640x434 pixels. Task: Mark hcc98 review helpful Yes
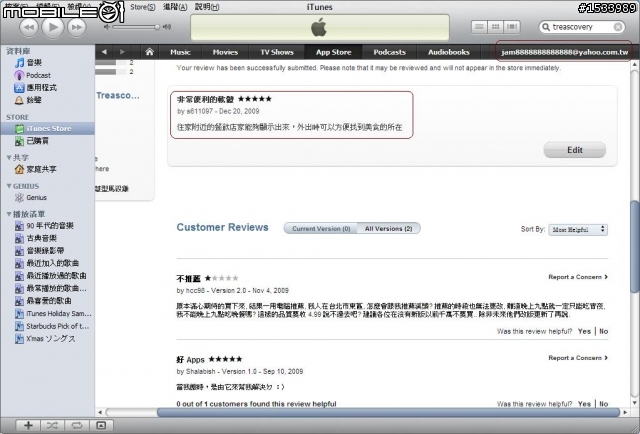(x=584, y=331)
